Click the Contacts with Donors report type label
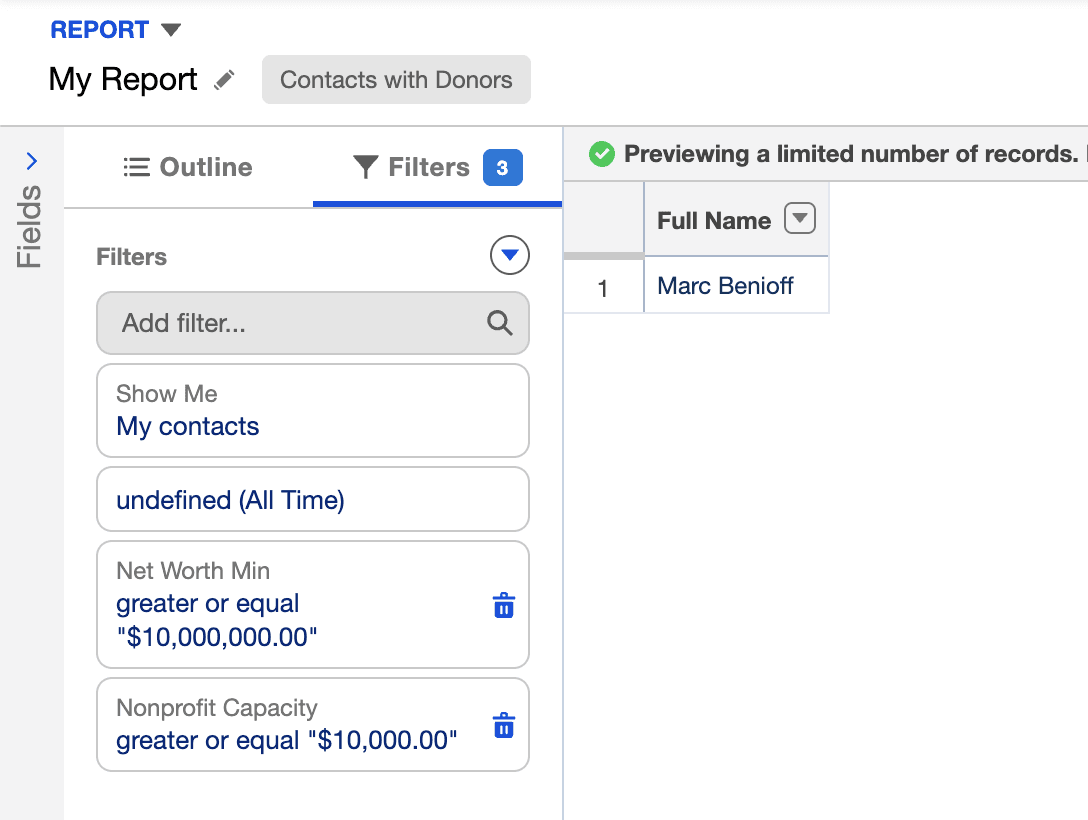This screenshot has height=820, width=1088. point(396,79)
